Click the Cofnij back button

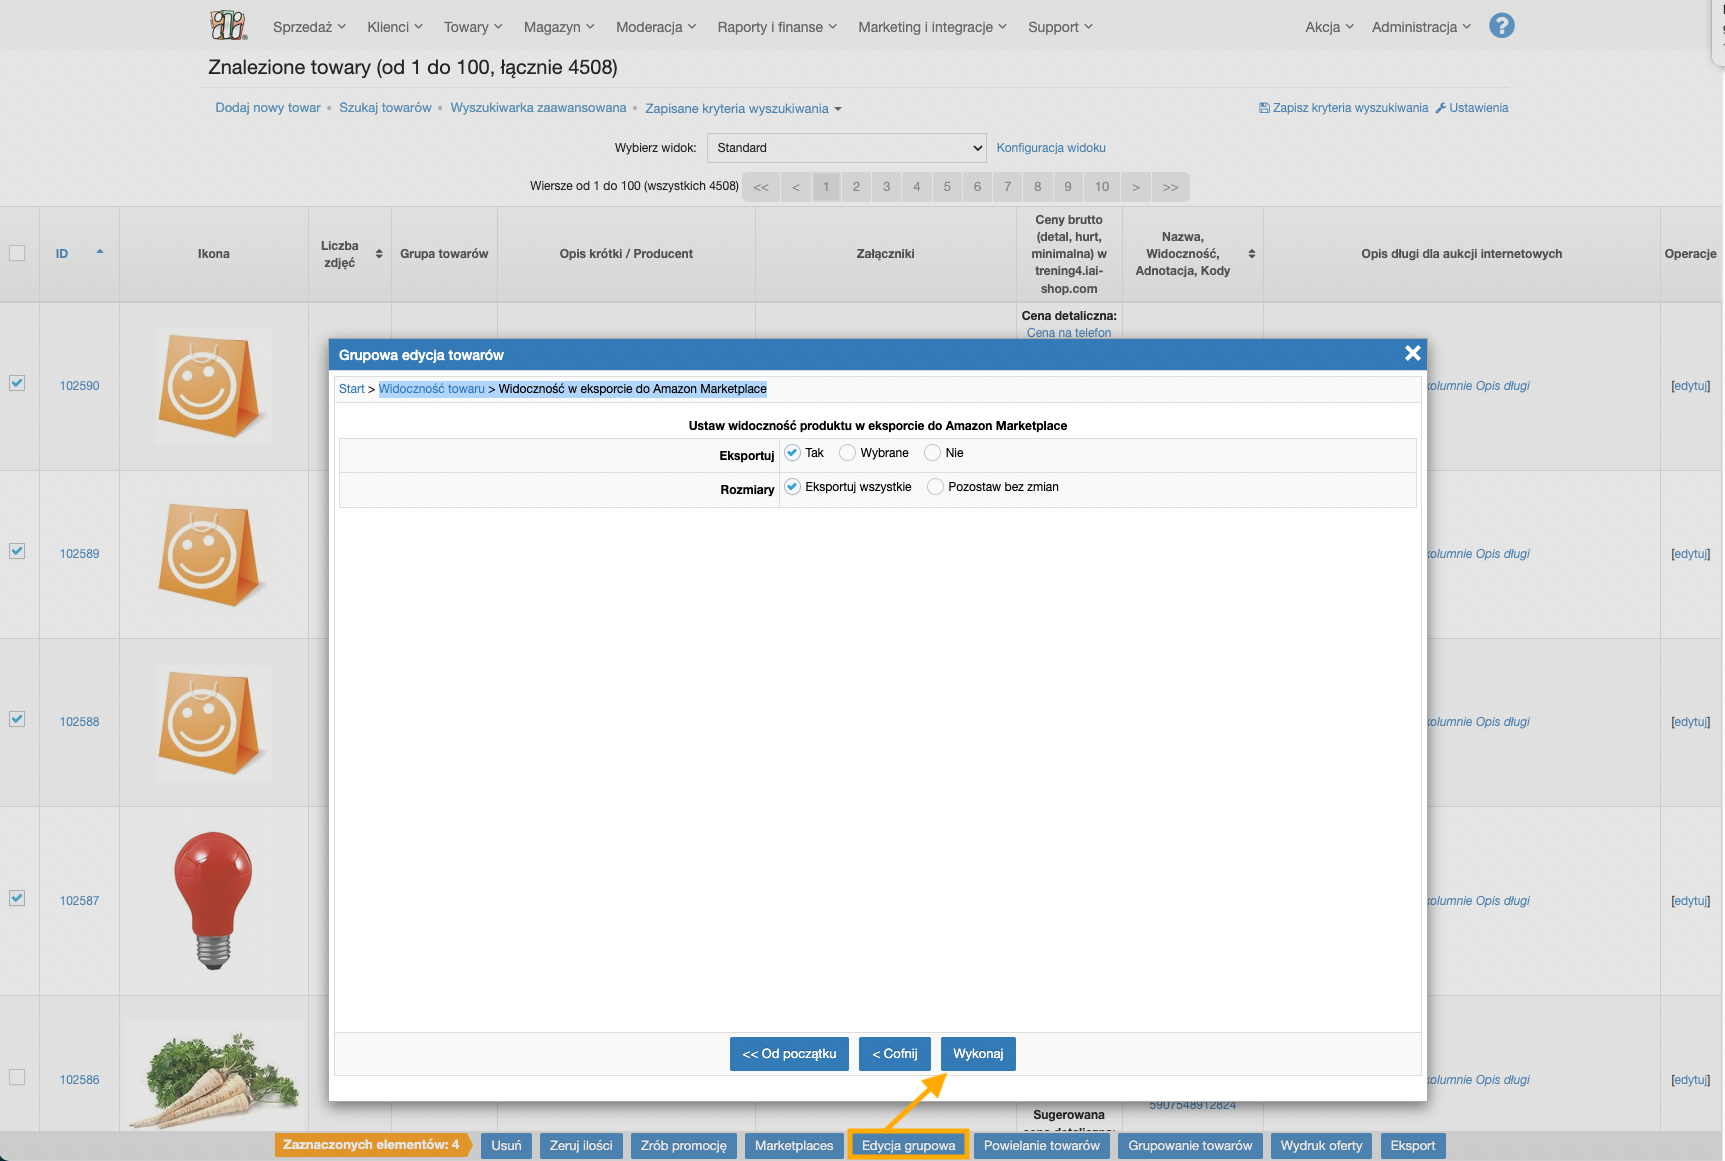[894, 1054]
